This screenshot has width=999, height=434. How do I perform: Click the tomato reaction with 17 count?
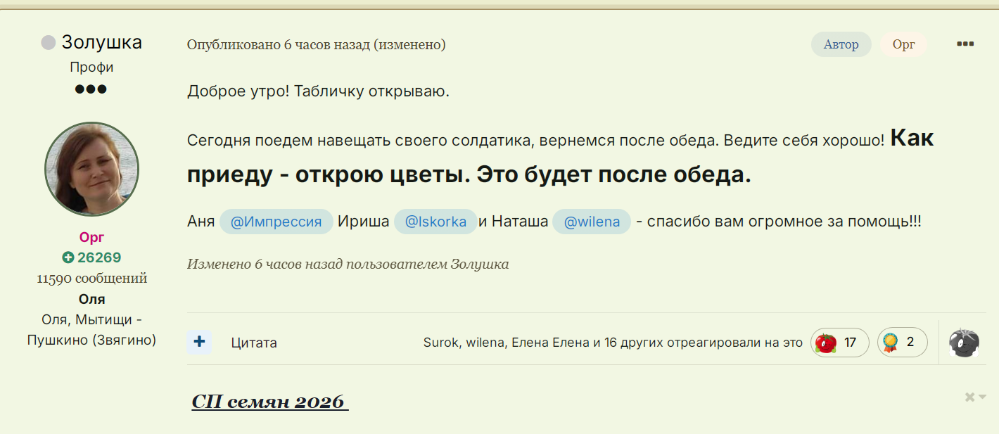(x=839, y=342)
